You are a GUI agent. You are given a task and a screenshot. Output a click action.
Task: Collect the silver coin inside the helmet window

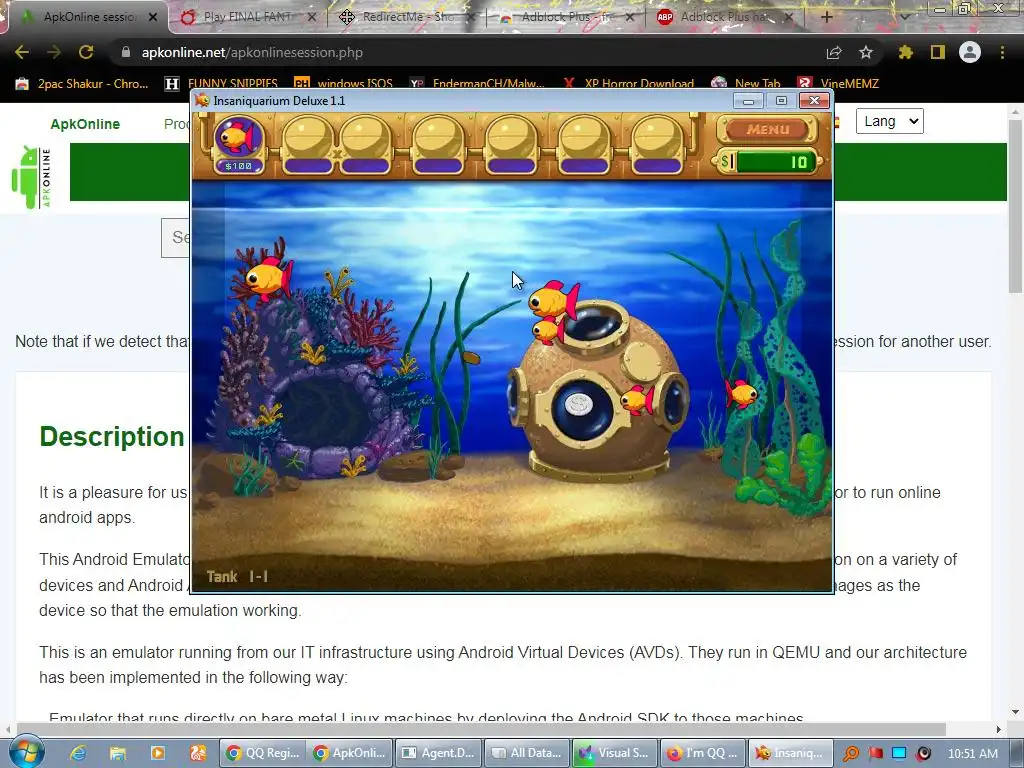pyautogui.click(x=579, y=405)
